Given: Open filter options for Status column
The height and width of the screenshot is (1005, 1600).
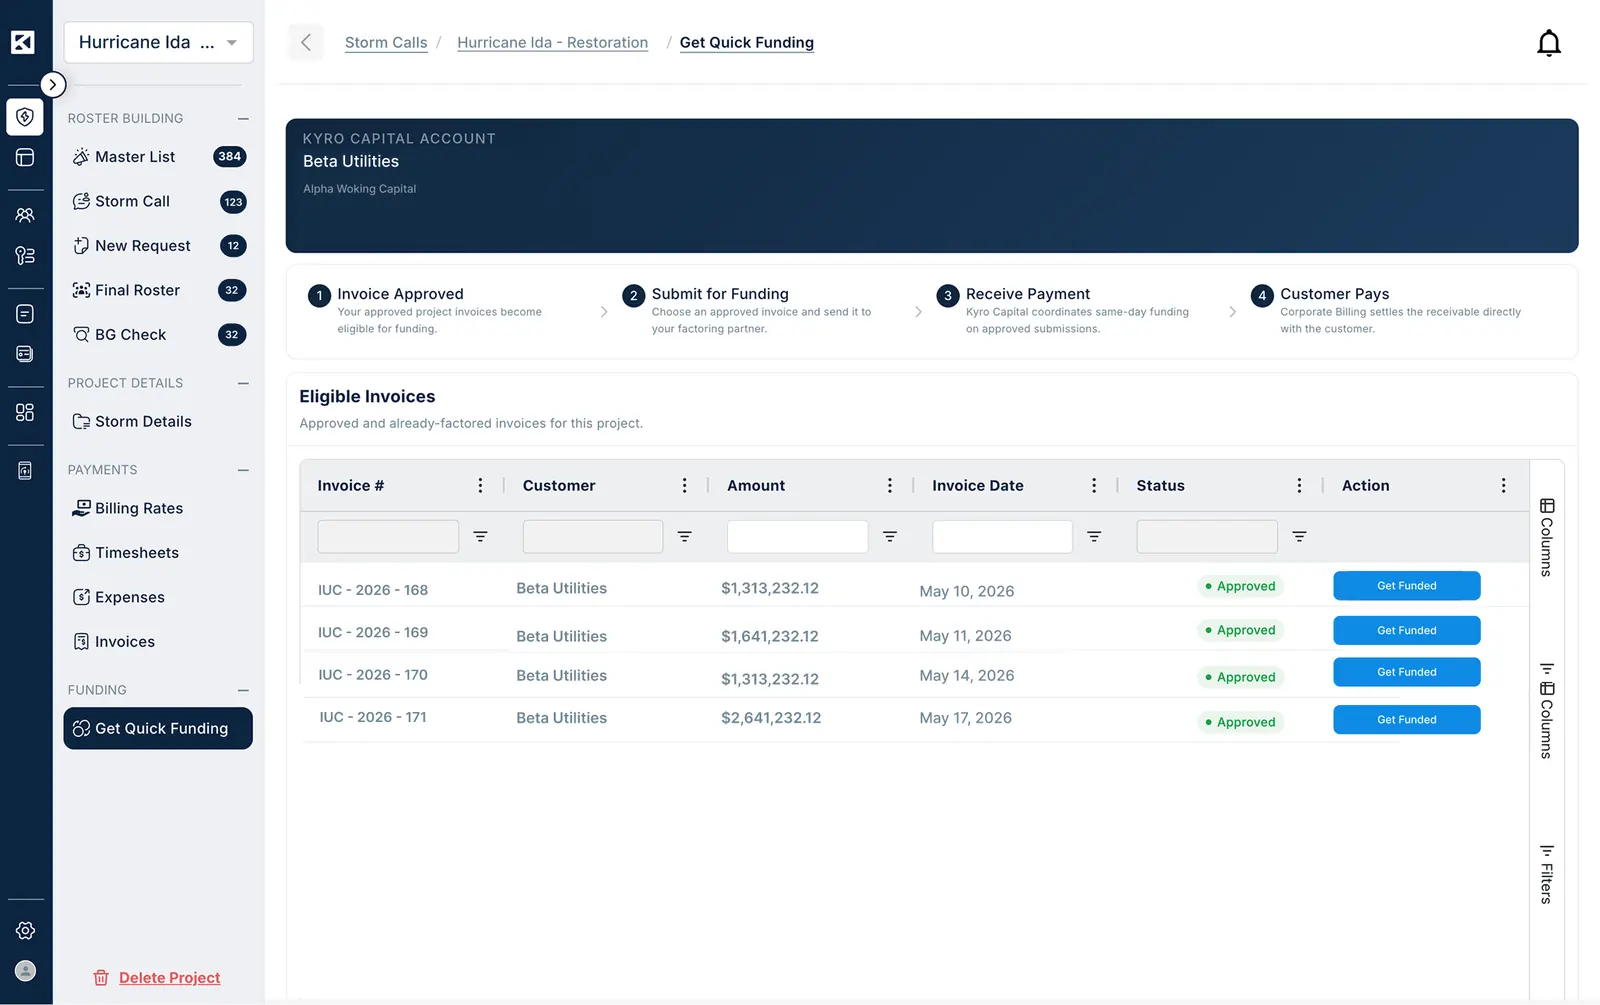Looking at the screenshot, I should pyautogui.click(x=1299, y=537).
